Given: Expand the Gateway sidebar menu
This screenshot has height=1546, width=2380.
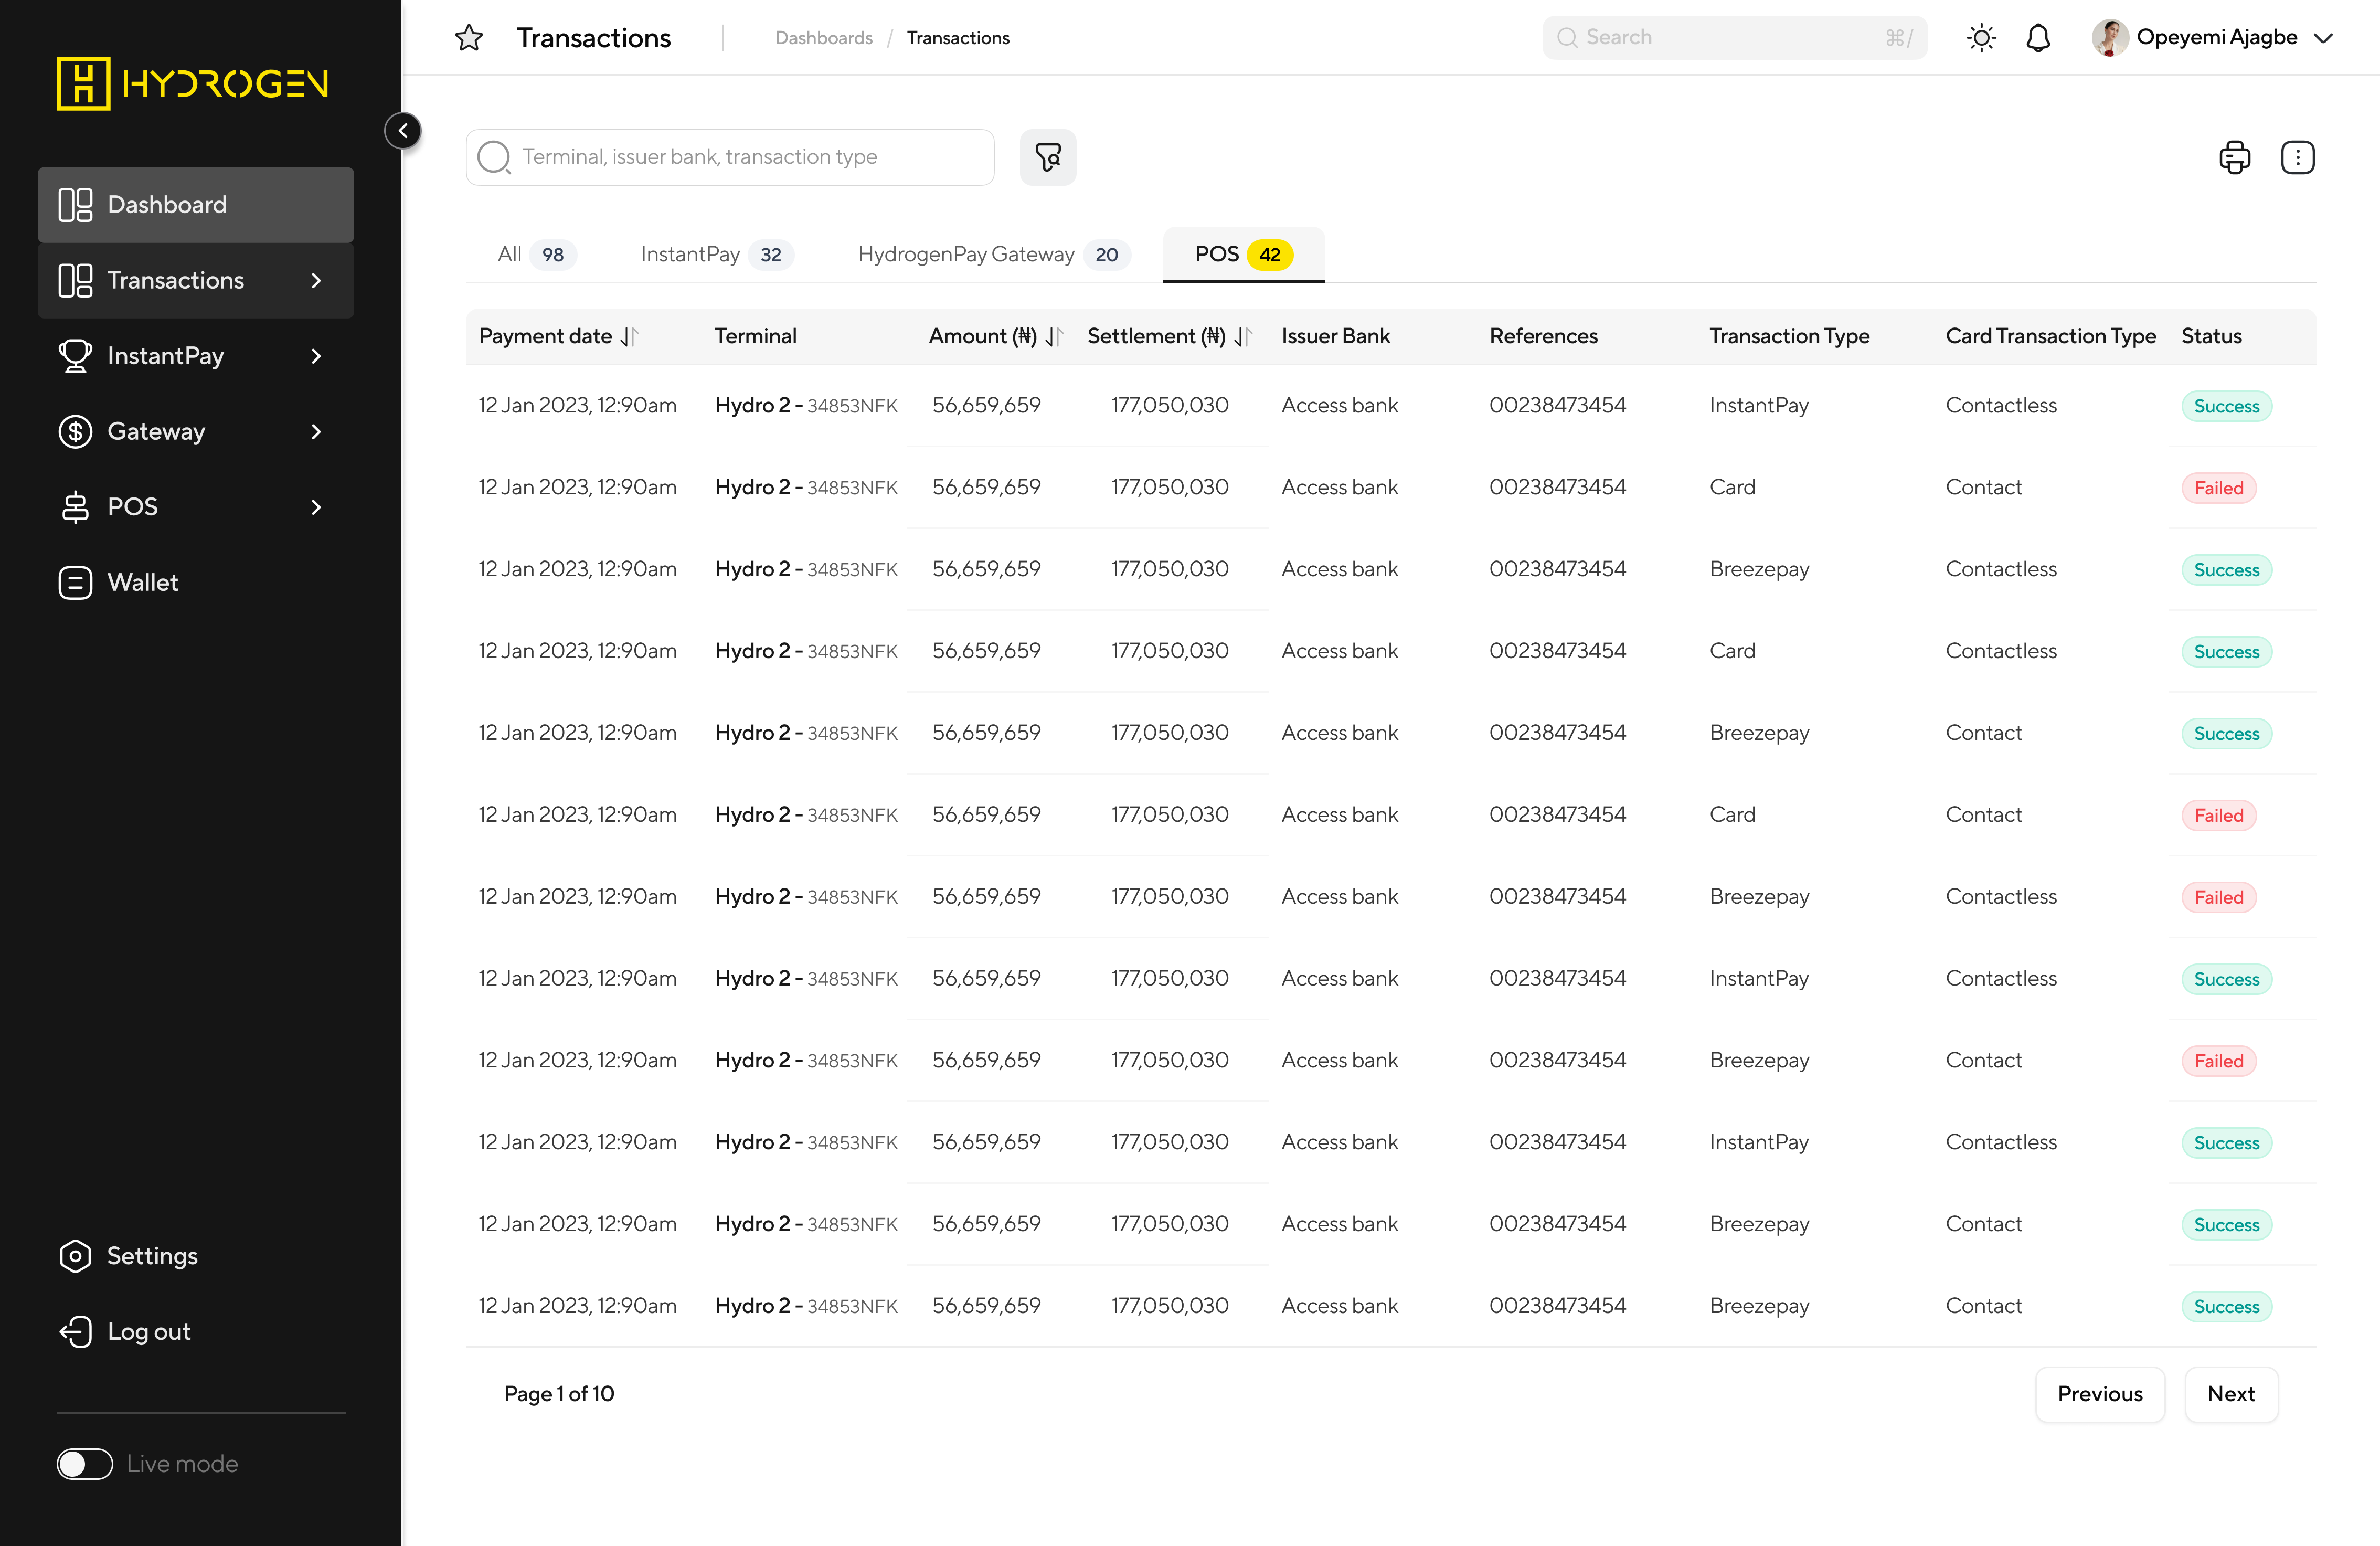Looking at the screenshot, I should pyautogui.click(x=316, y=432).
